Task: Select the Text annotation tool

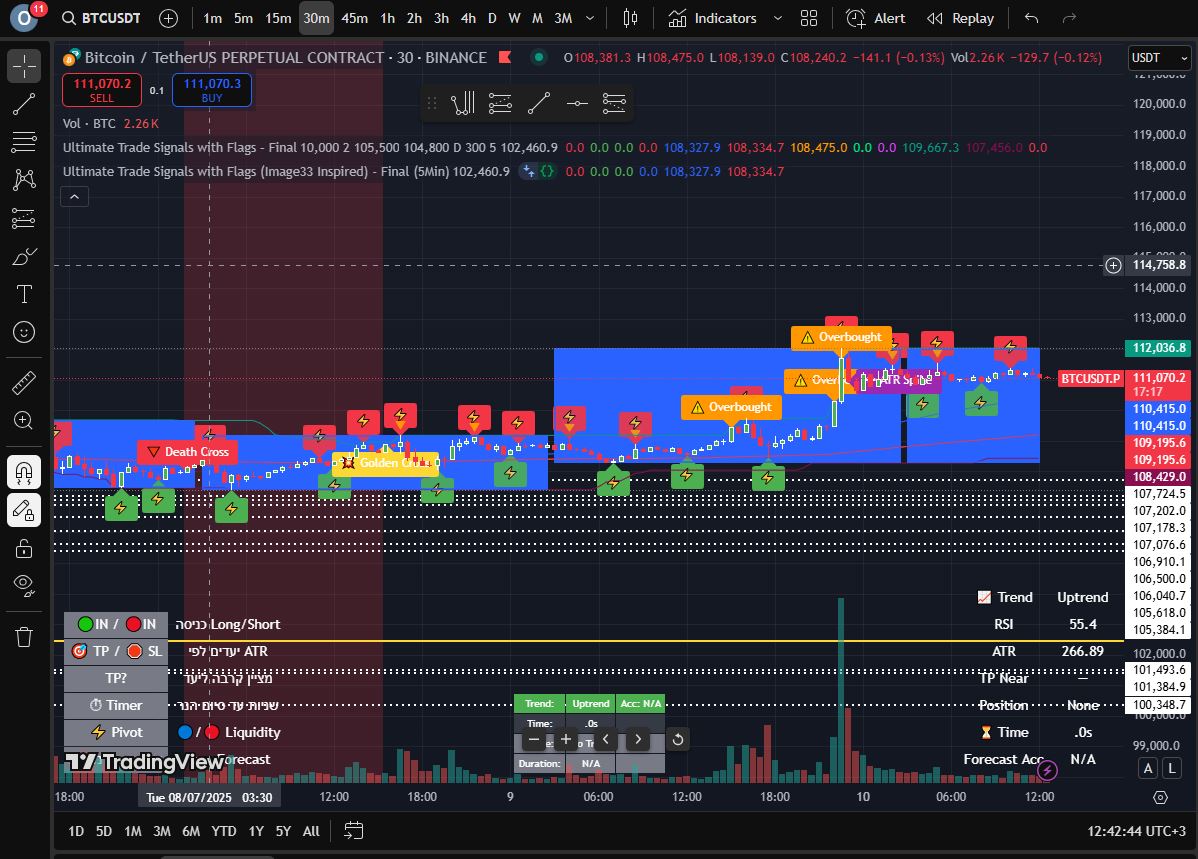Action: [x=24, y=294]
